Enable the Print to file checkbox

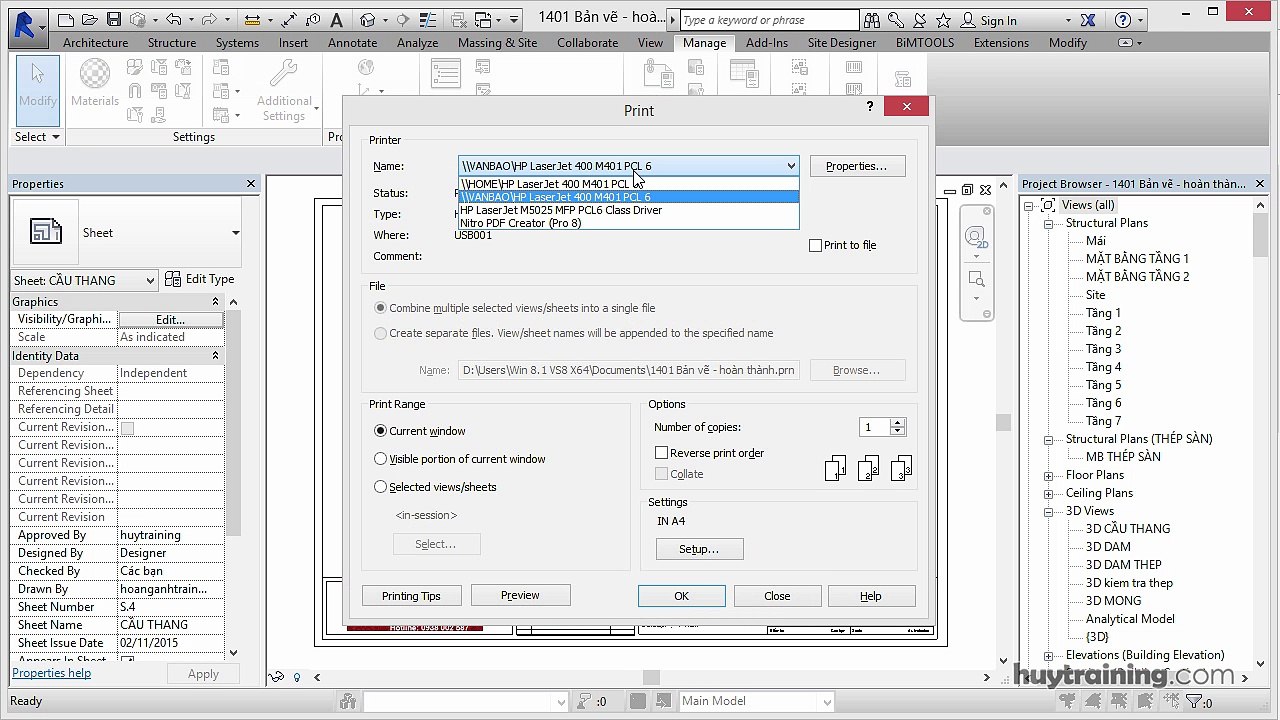[815, 245]
